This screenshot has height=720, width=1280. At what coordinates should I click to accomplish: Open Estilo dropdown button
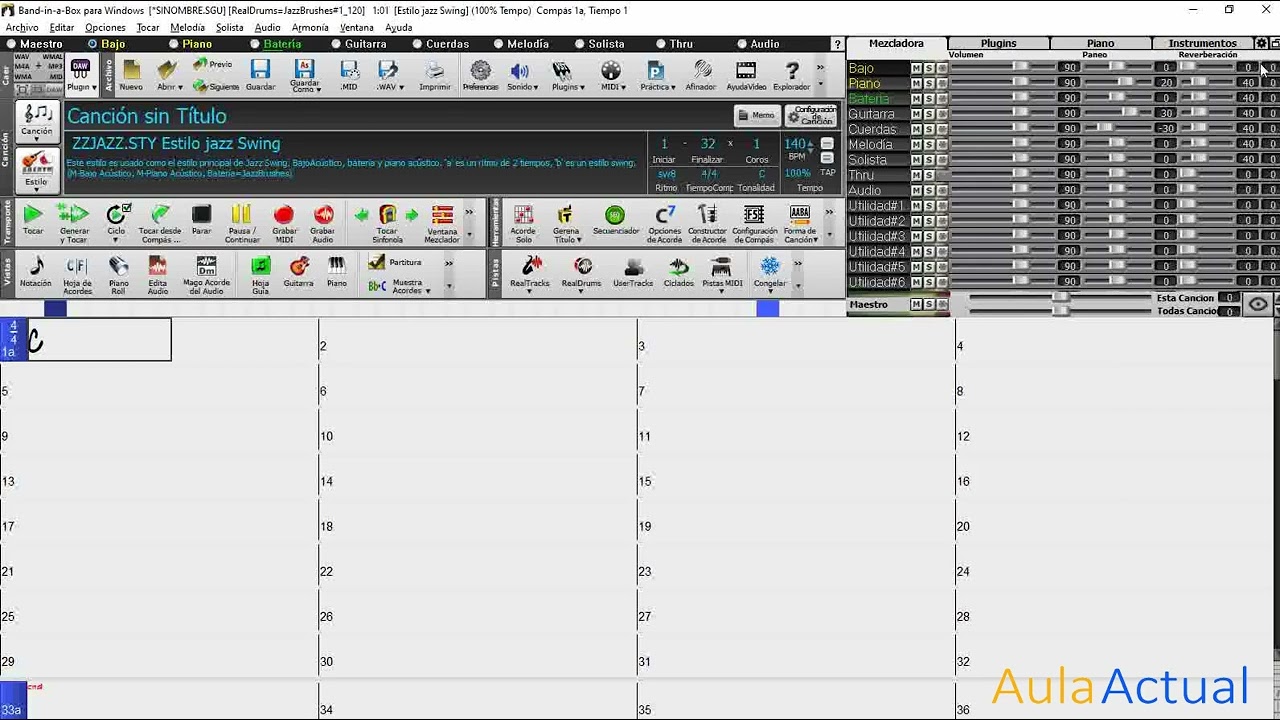coord(36,171)
